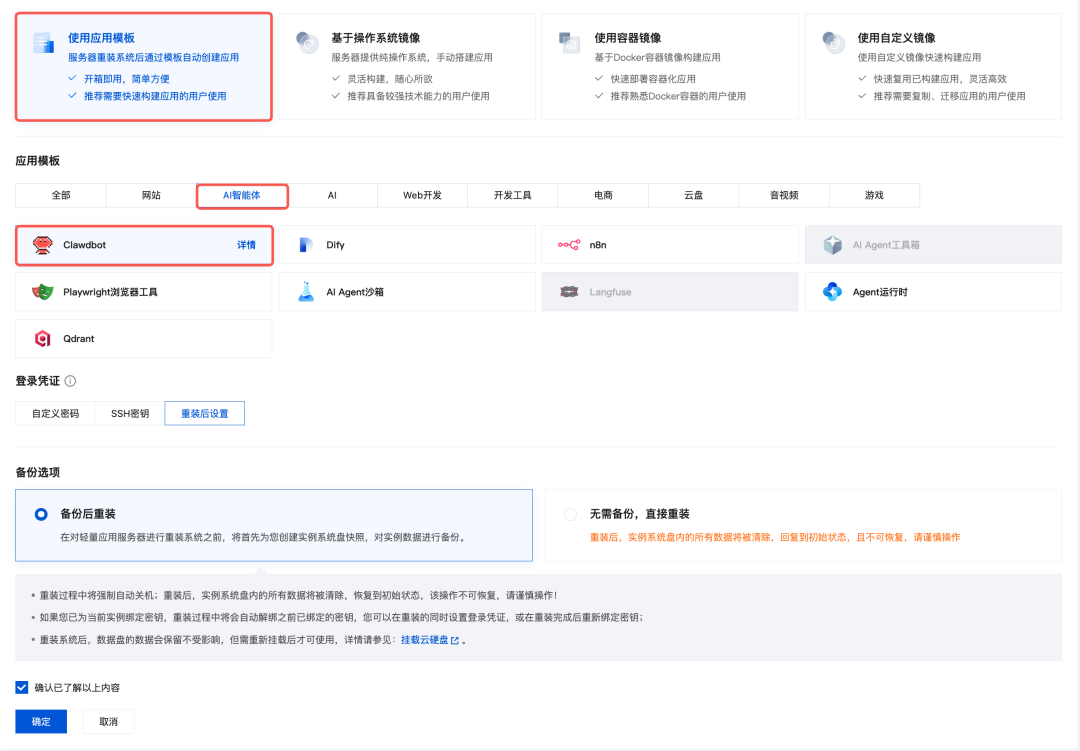This screenshot has height=751, width=1080.
Task: Select the Qdrant template icon
Action: click(x=42, y=338)
